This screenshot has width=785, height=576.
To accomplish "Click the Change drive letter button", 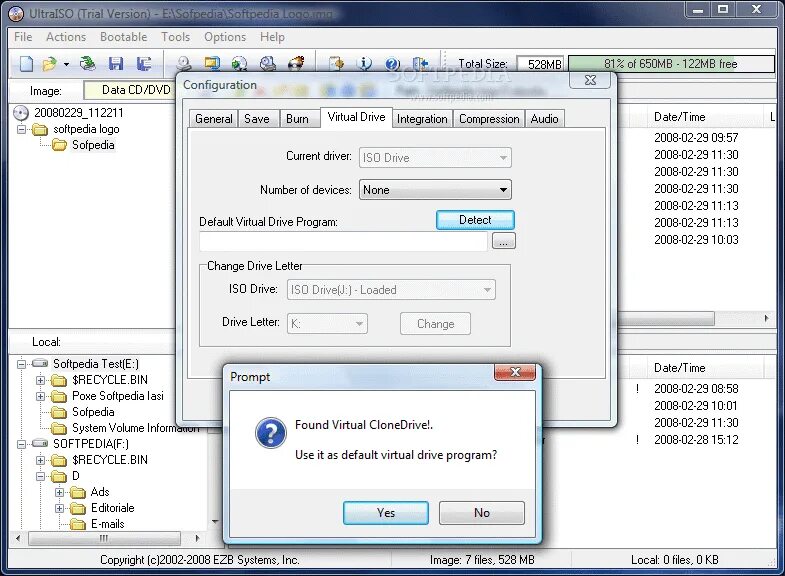I will click(435, 323).
